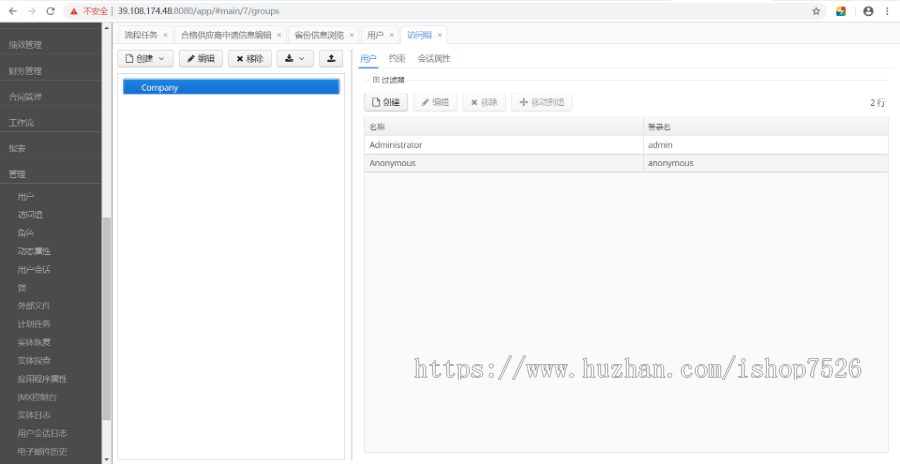
Task: Click 移除 button above users table
Action: (x=484, y=102)
